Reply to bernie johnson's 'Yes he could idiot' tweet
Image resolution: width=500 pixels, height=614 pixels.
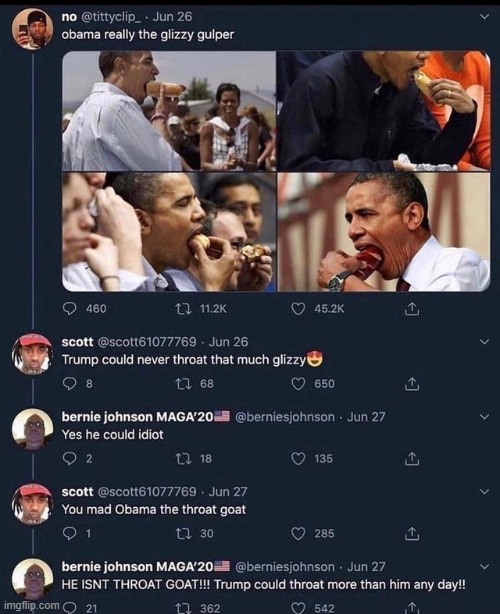70,459
